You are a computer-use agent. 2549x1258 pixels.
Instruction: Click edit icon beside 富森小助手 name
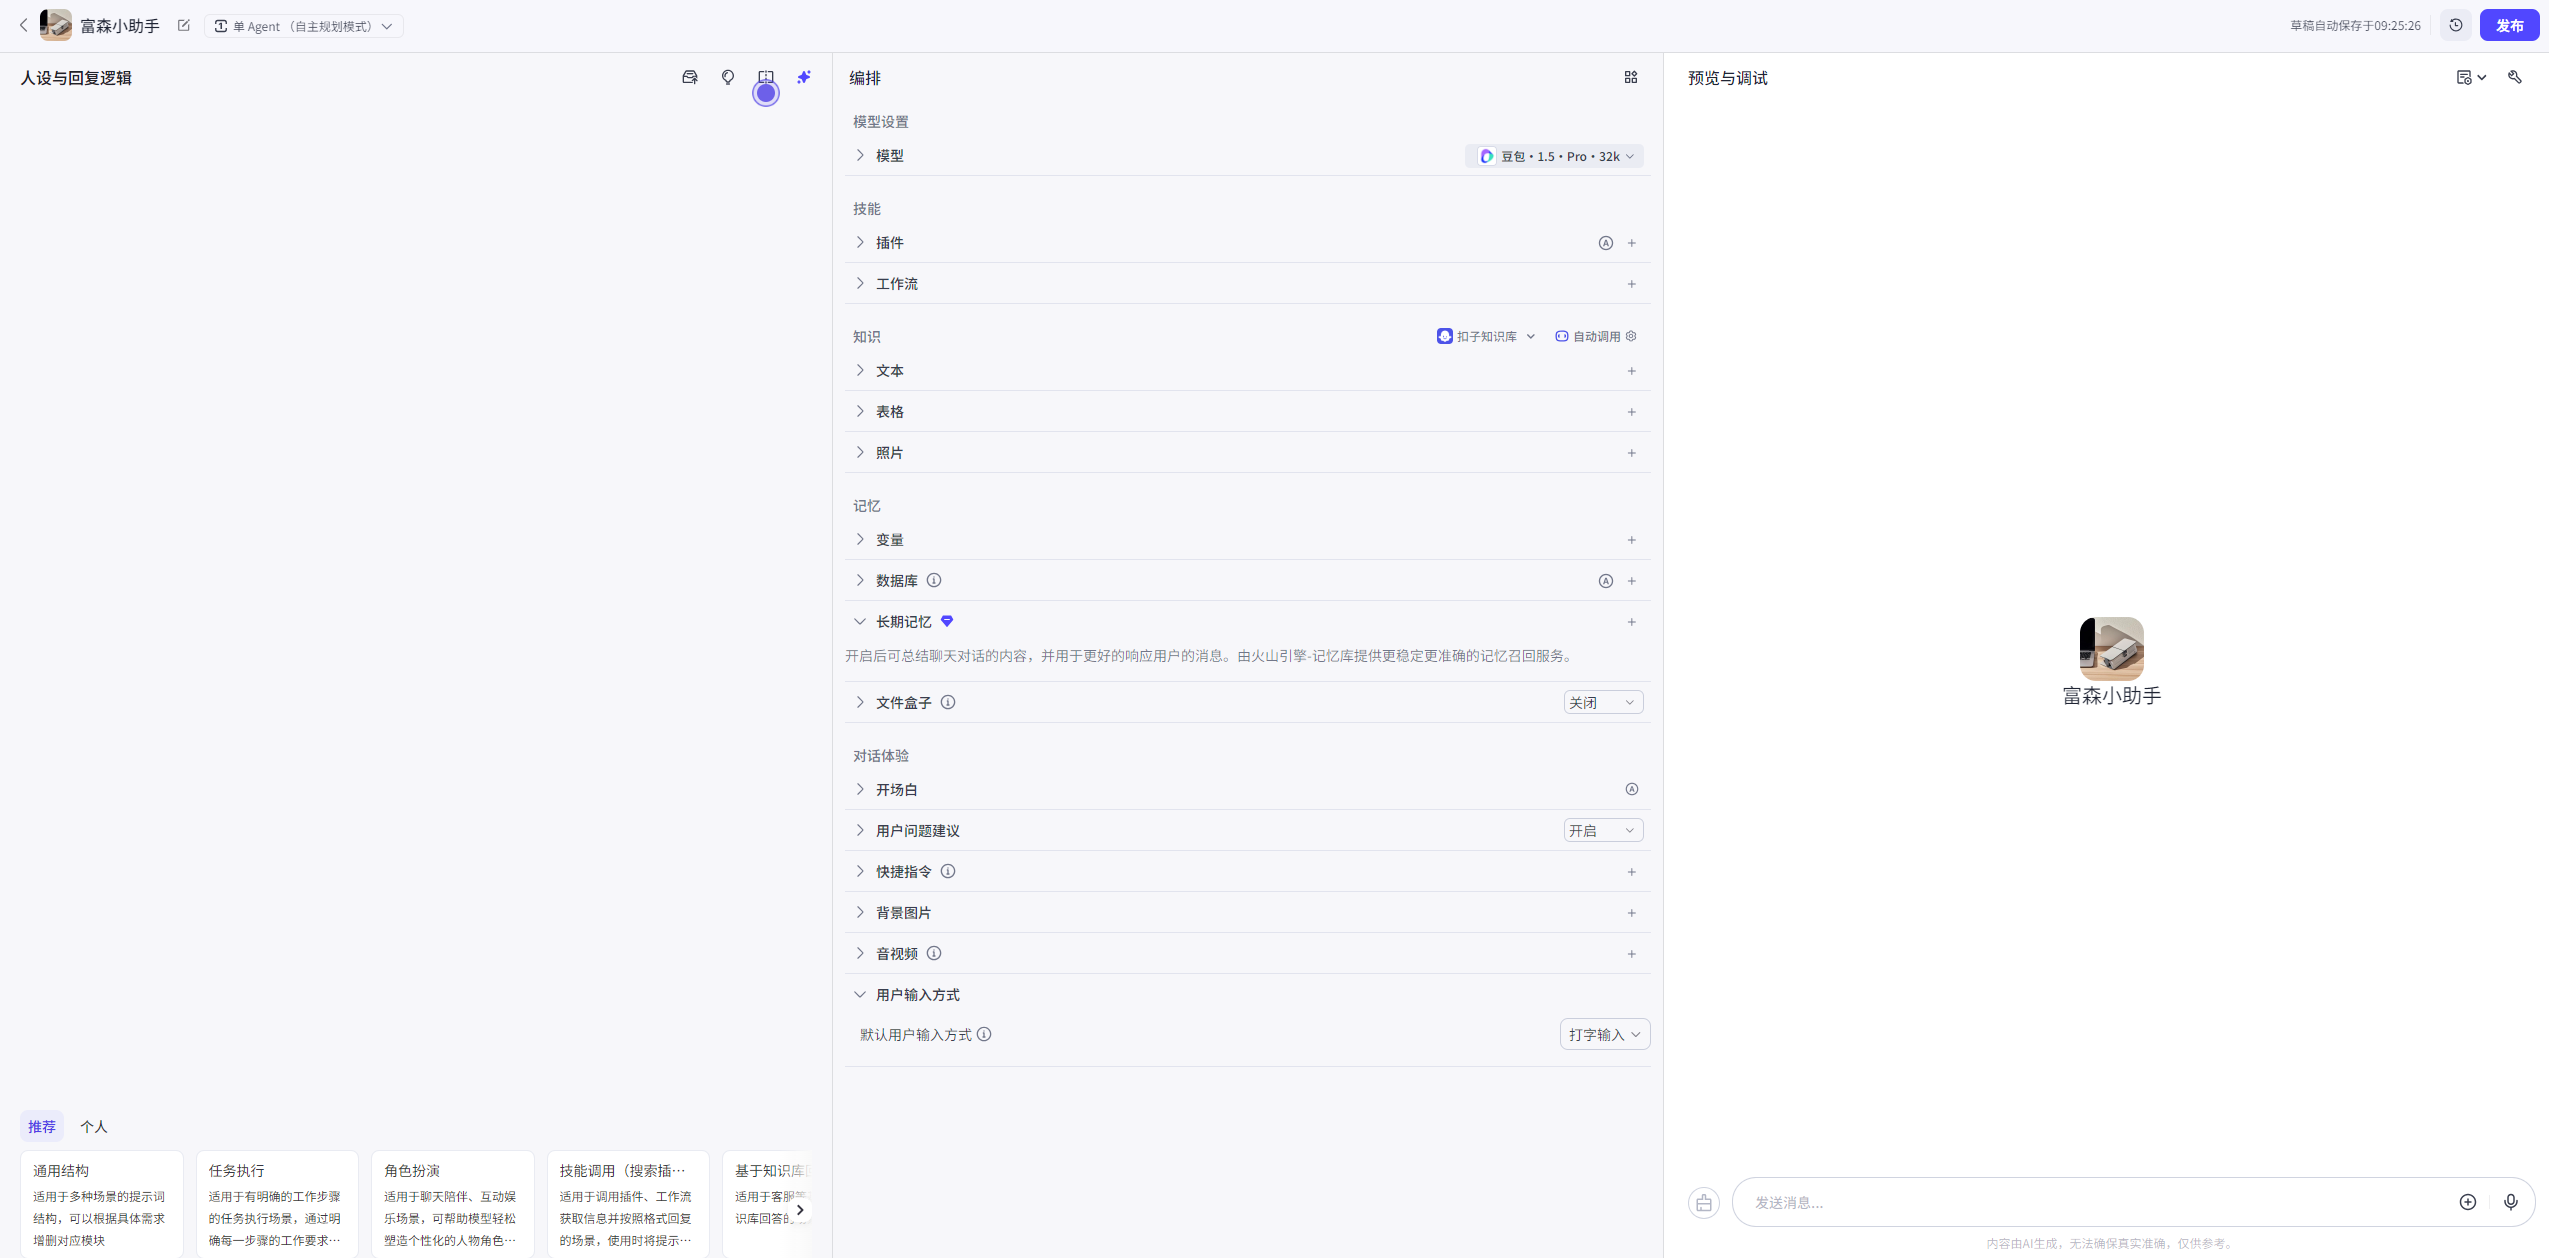coord(184,25)
